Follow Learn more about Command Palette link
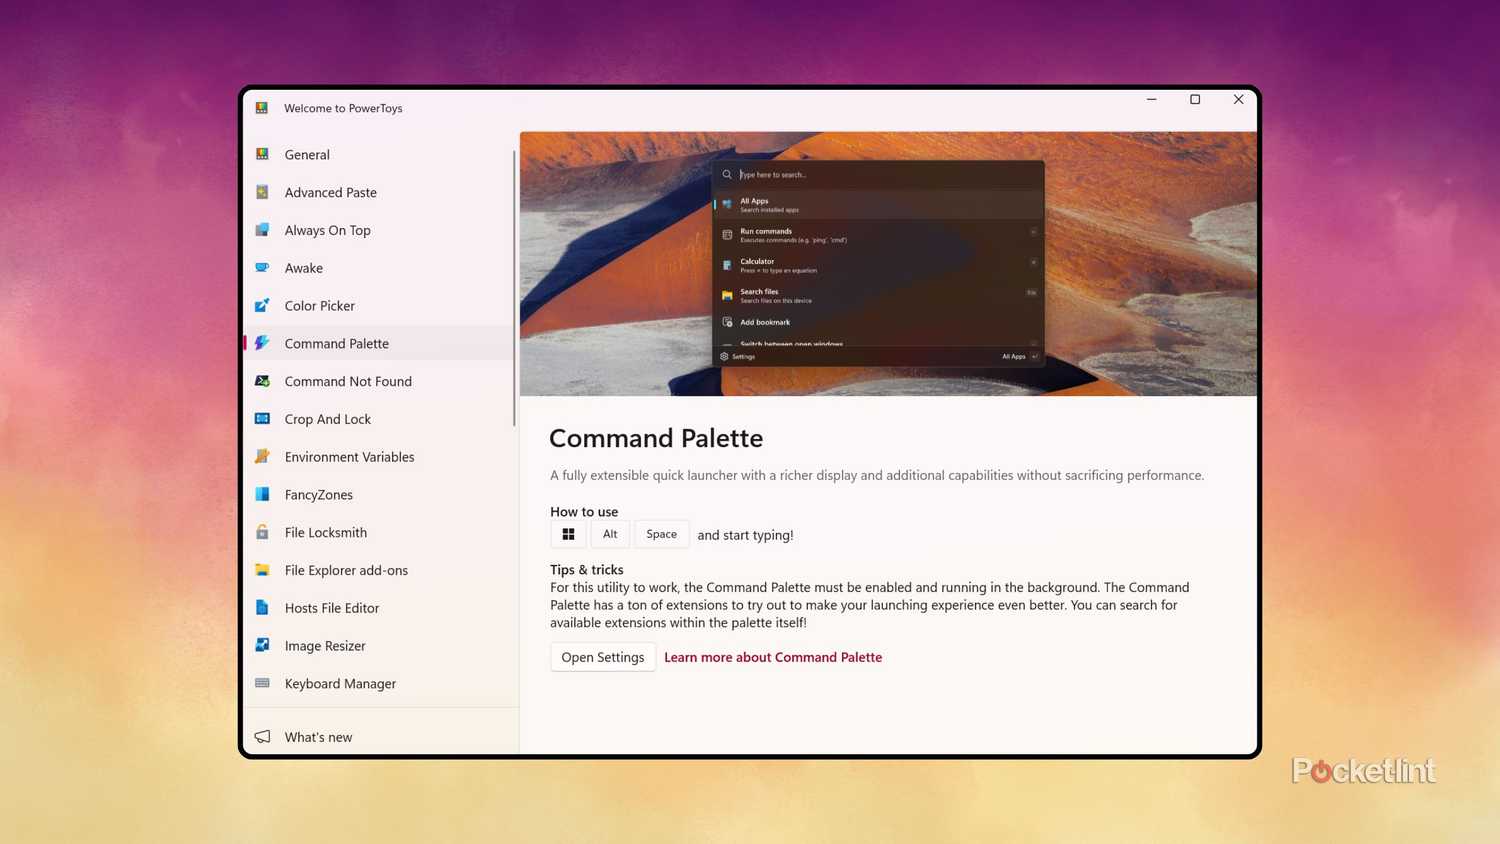Image resolution: width=1500 pixels, height=844 pixels. [x=773, y=657]
